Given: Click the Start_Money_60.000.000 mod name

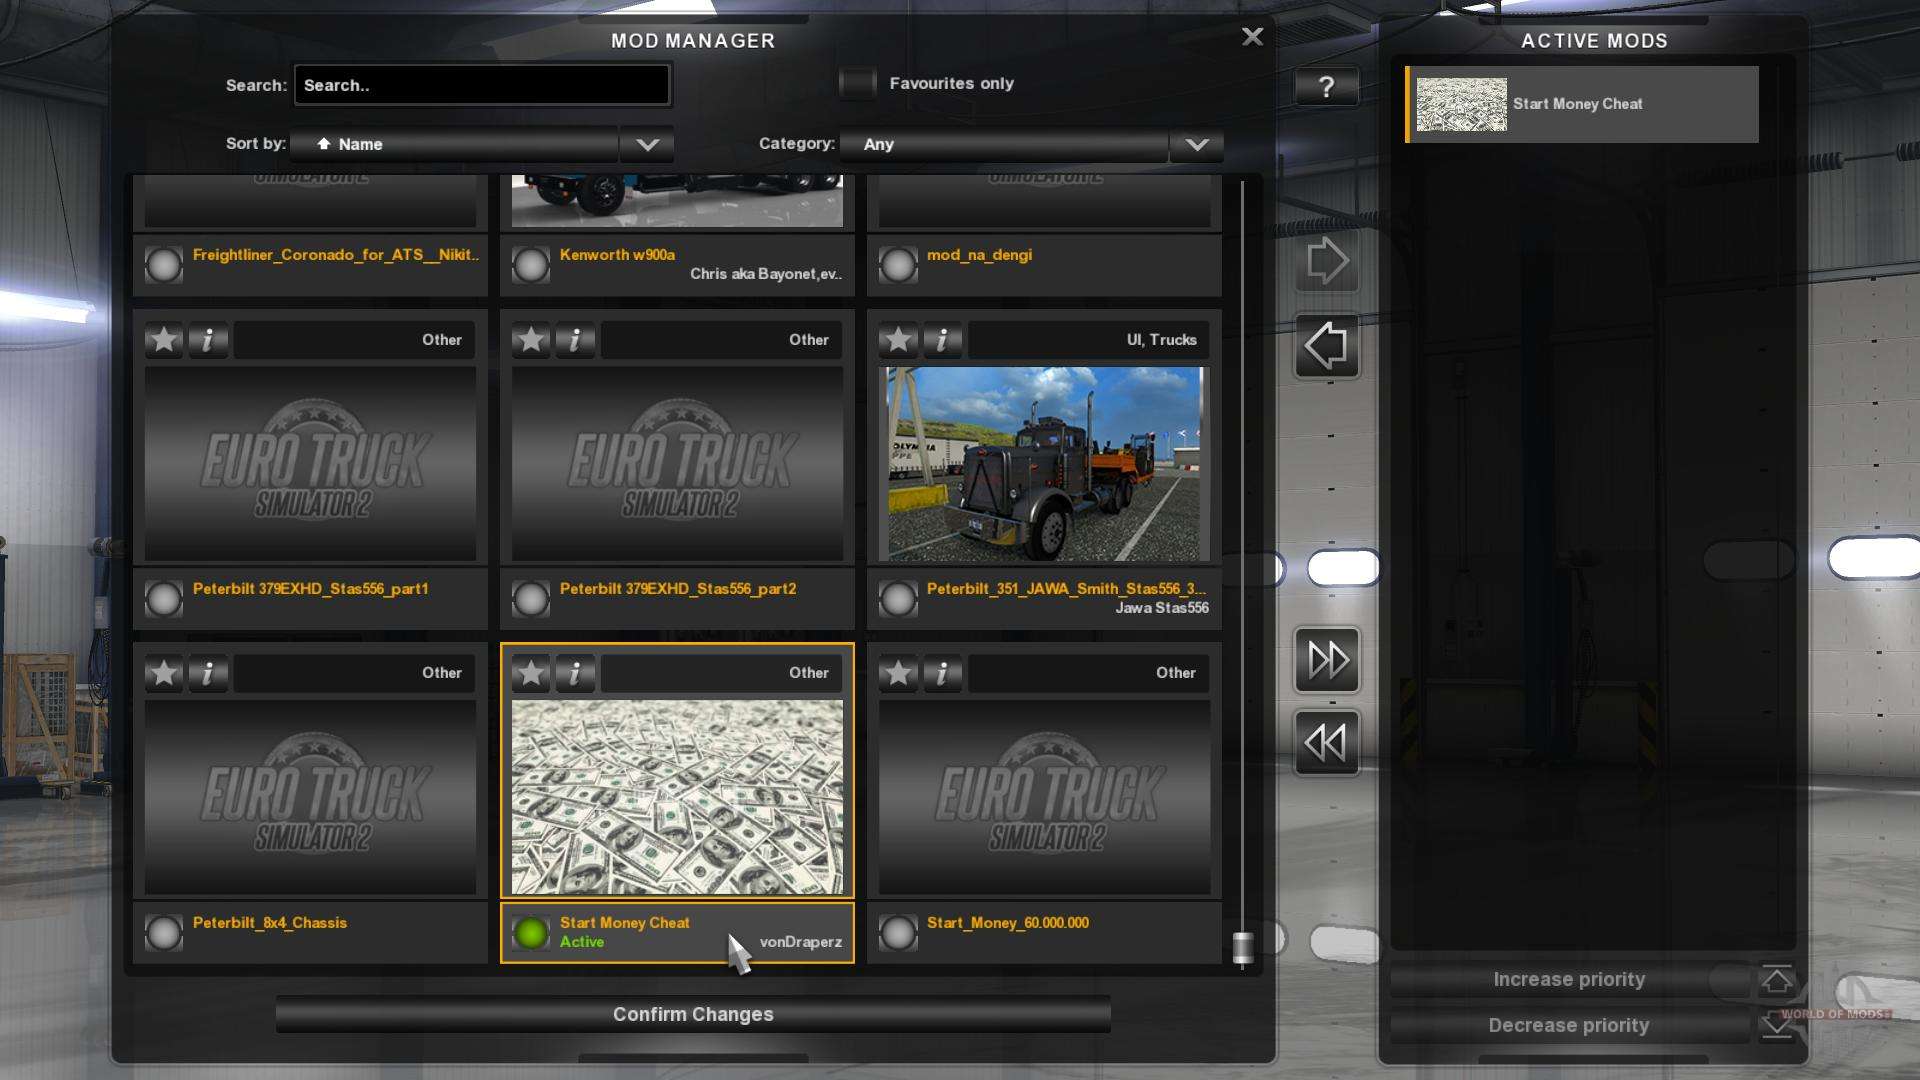Looking at the screenshot, I should coord(1007,923).
